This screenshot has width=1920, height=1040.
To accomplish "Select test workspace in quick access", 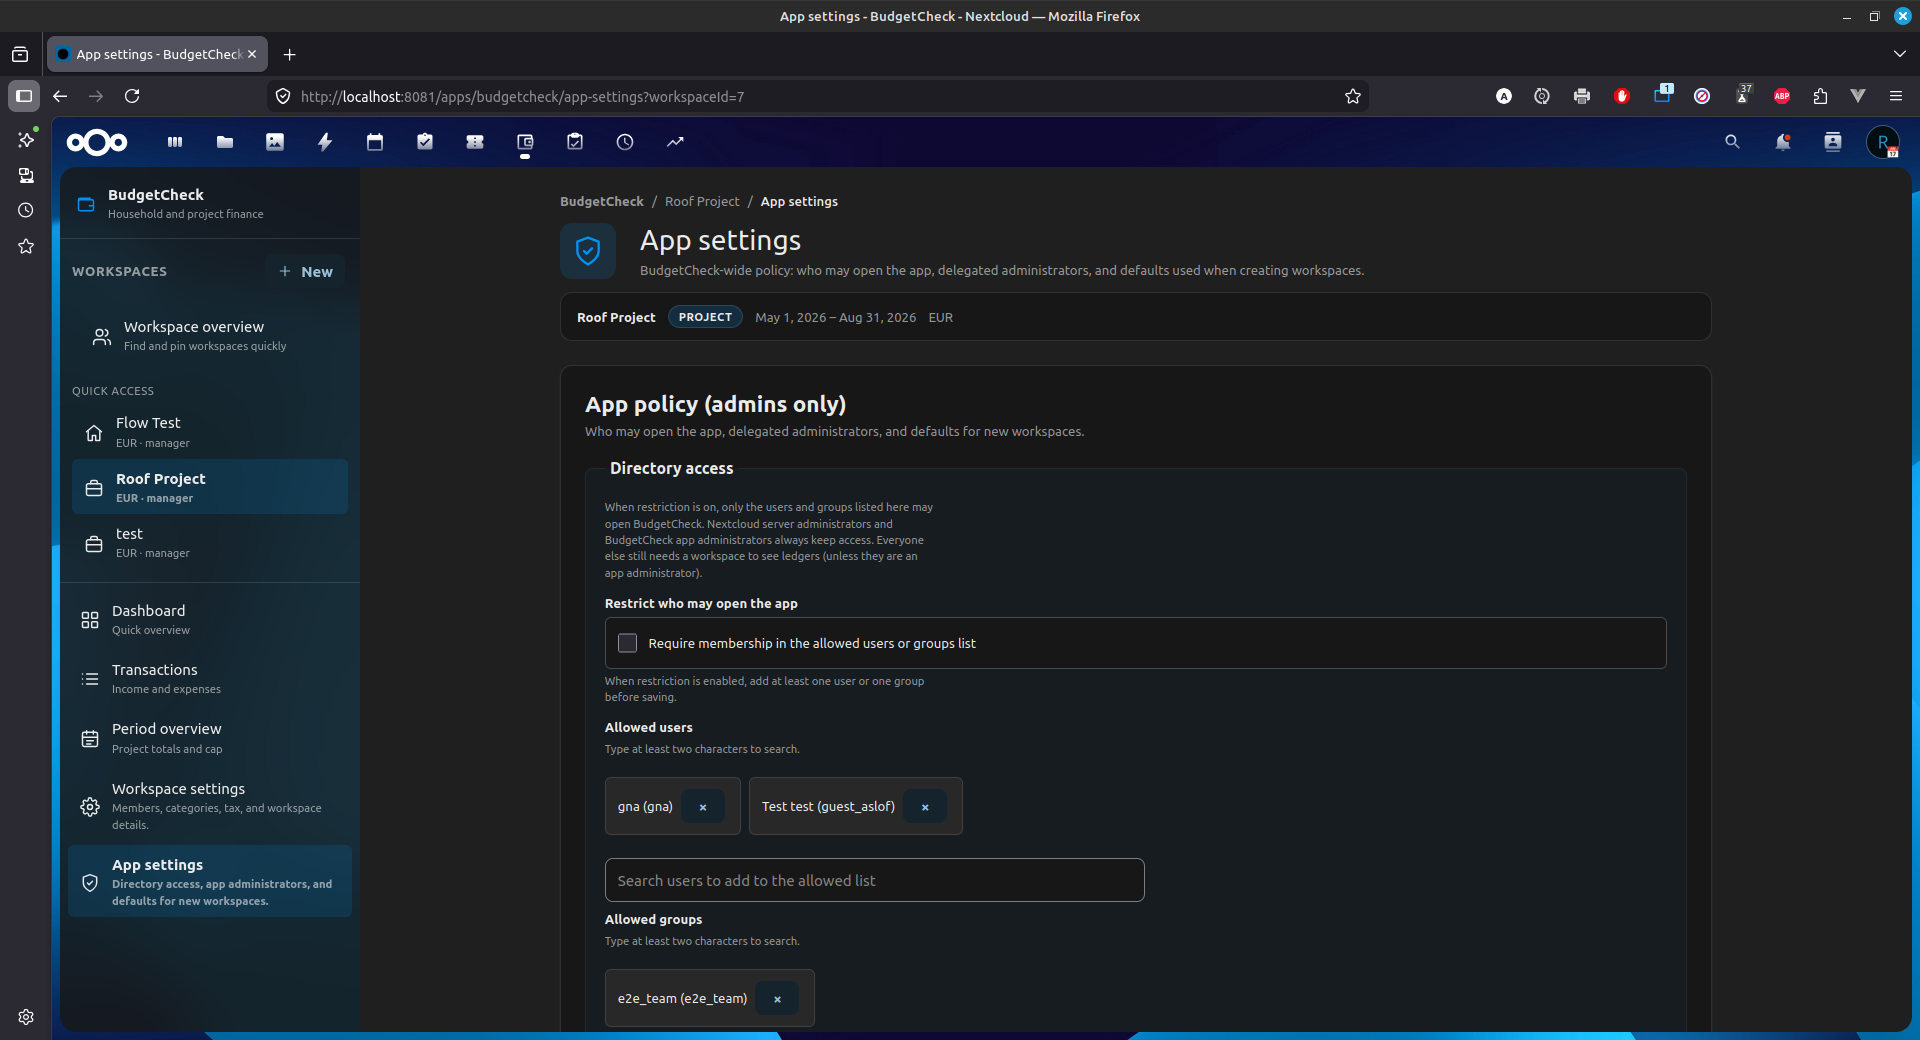I will pos(210,542).
